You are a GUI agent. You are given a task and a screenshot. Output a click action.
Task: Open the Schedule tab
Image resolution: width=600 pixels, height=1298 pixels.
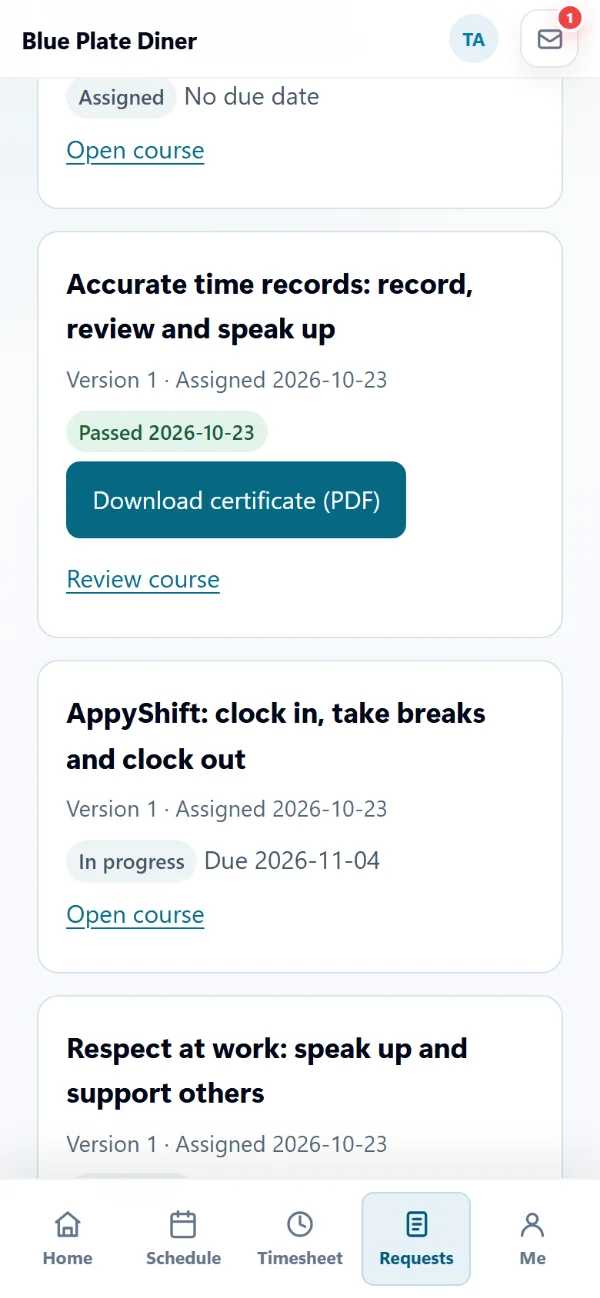183,1238
